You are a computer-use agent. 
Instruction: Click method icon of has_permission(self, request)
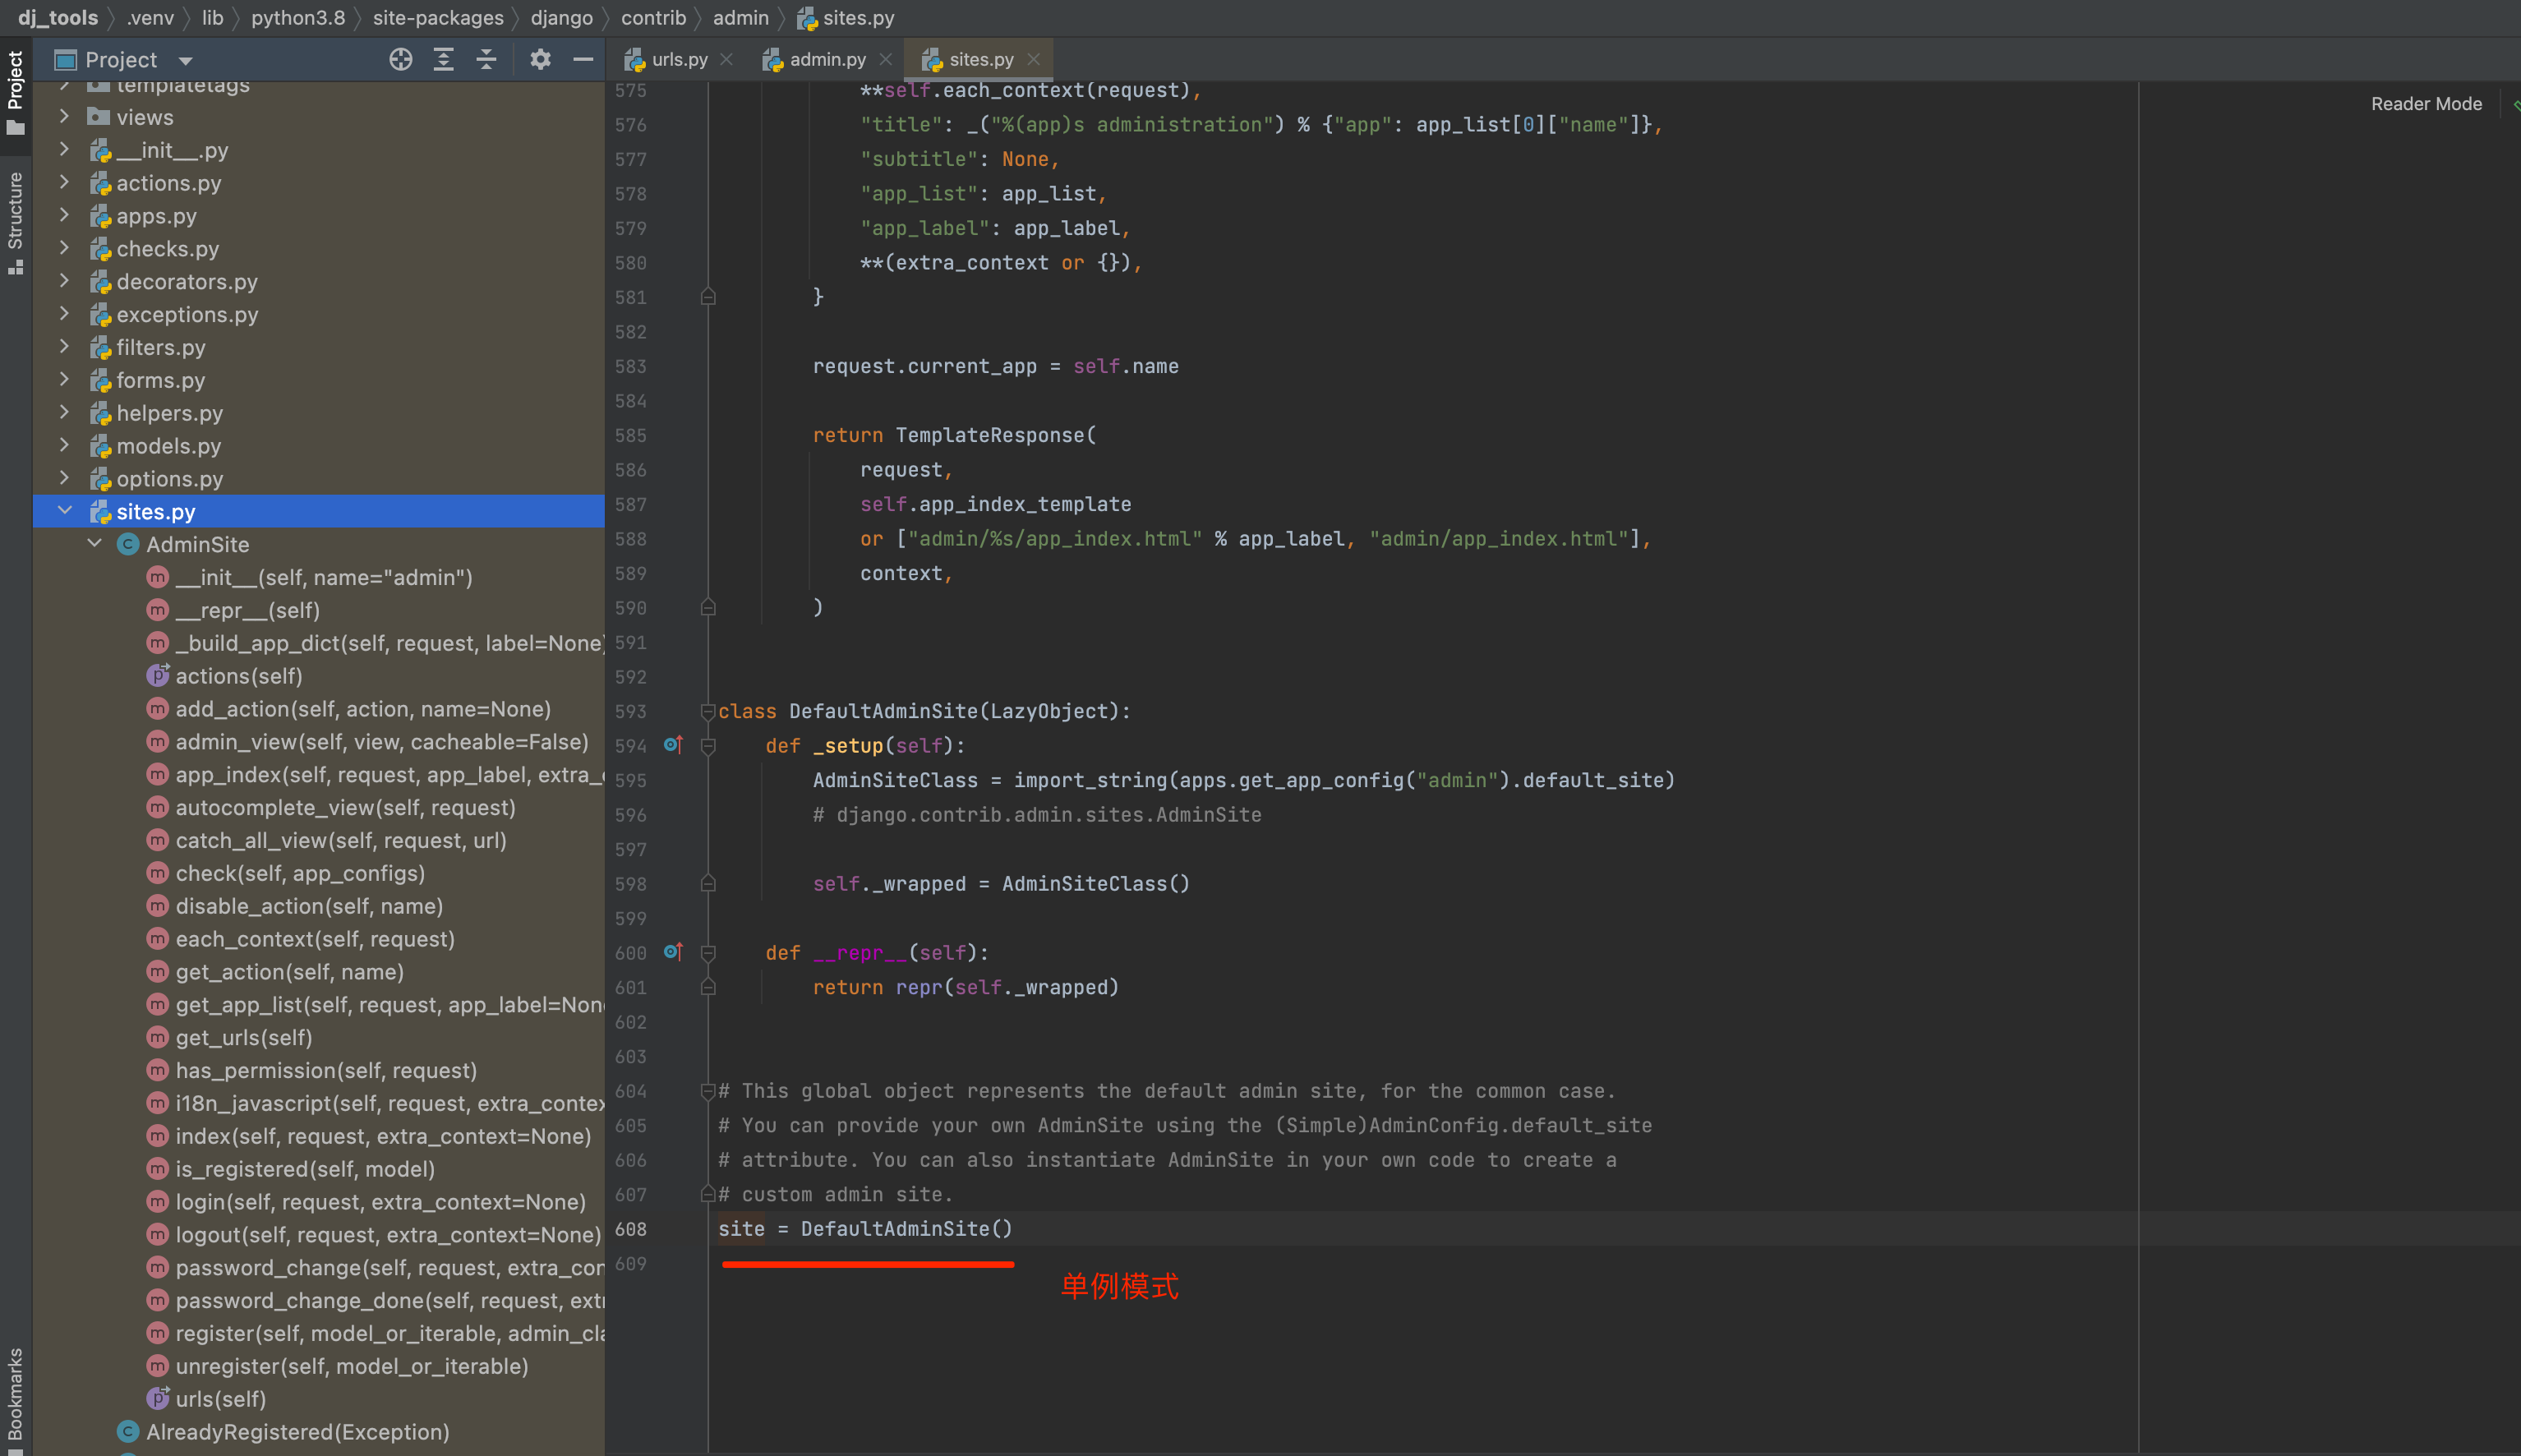(x=157, y=1070)
